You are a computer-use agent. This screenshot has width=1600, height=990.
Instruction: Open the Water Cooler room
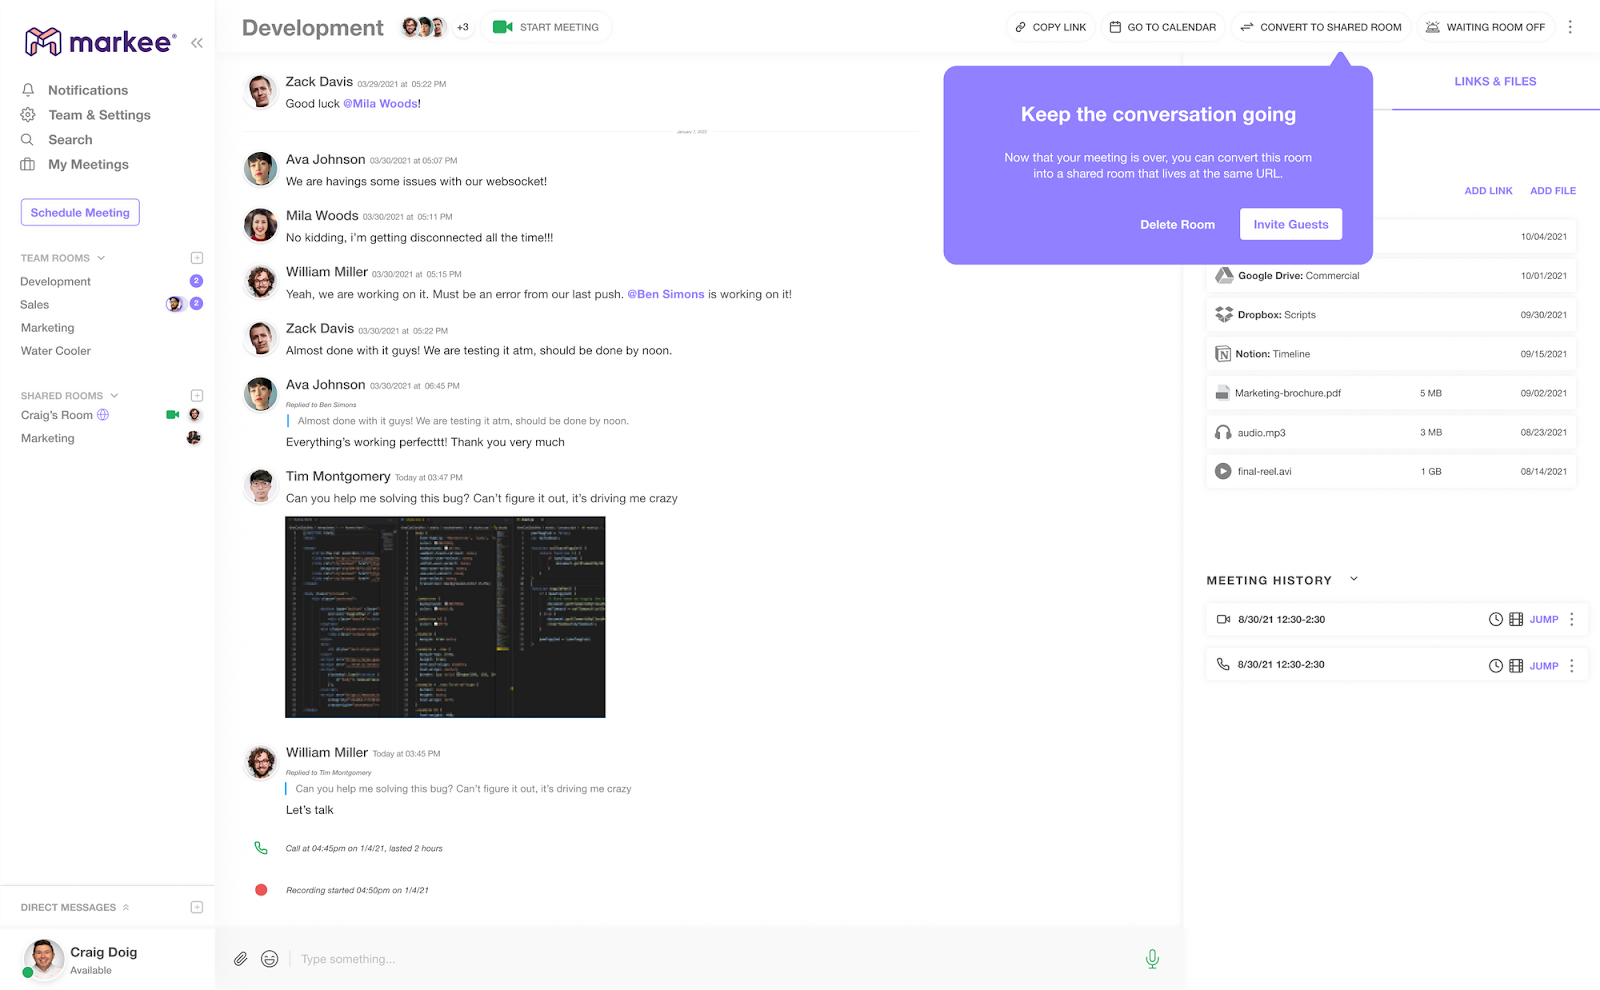pos(56,351)
